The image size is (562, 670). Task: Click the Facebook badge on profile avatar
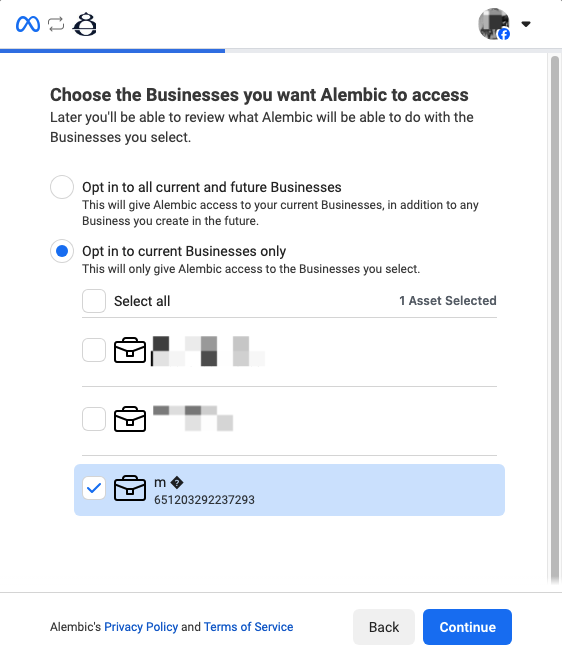pos(504,34)
